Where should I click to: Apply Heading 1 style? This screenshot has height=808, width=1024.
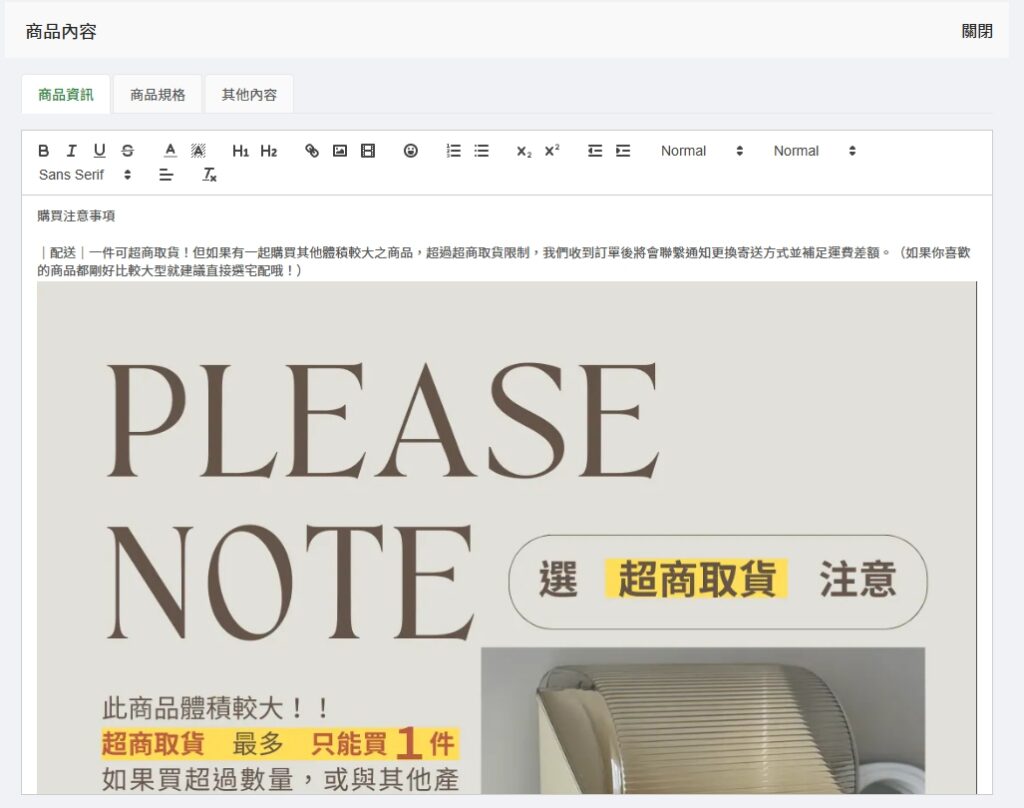pyautogui.click(x=240, y=151)
